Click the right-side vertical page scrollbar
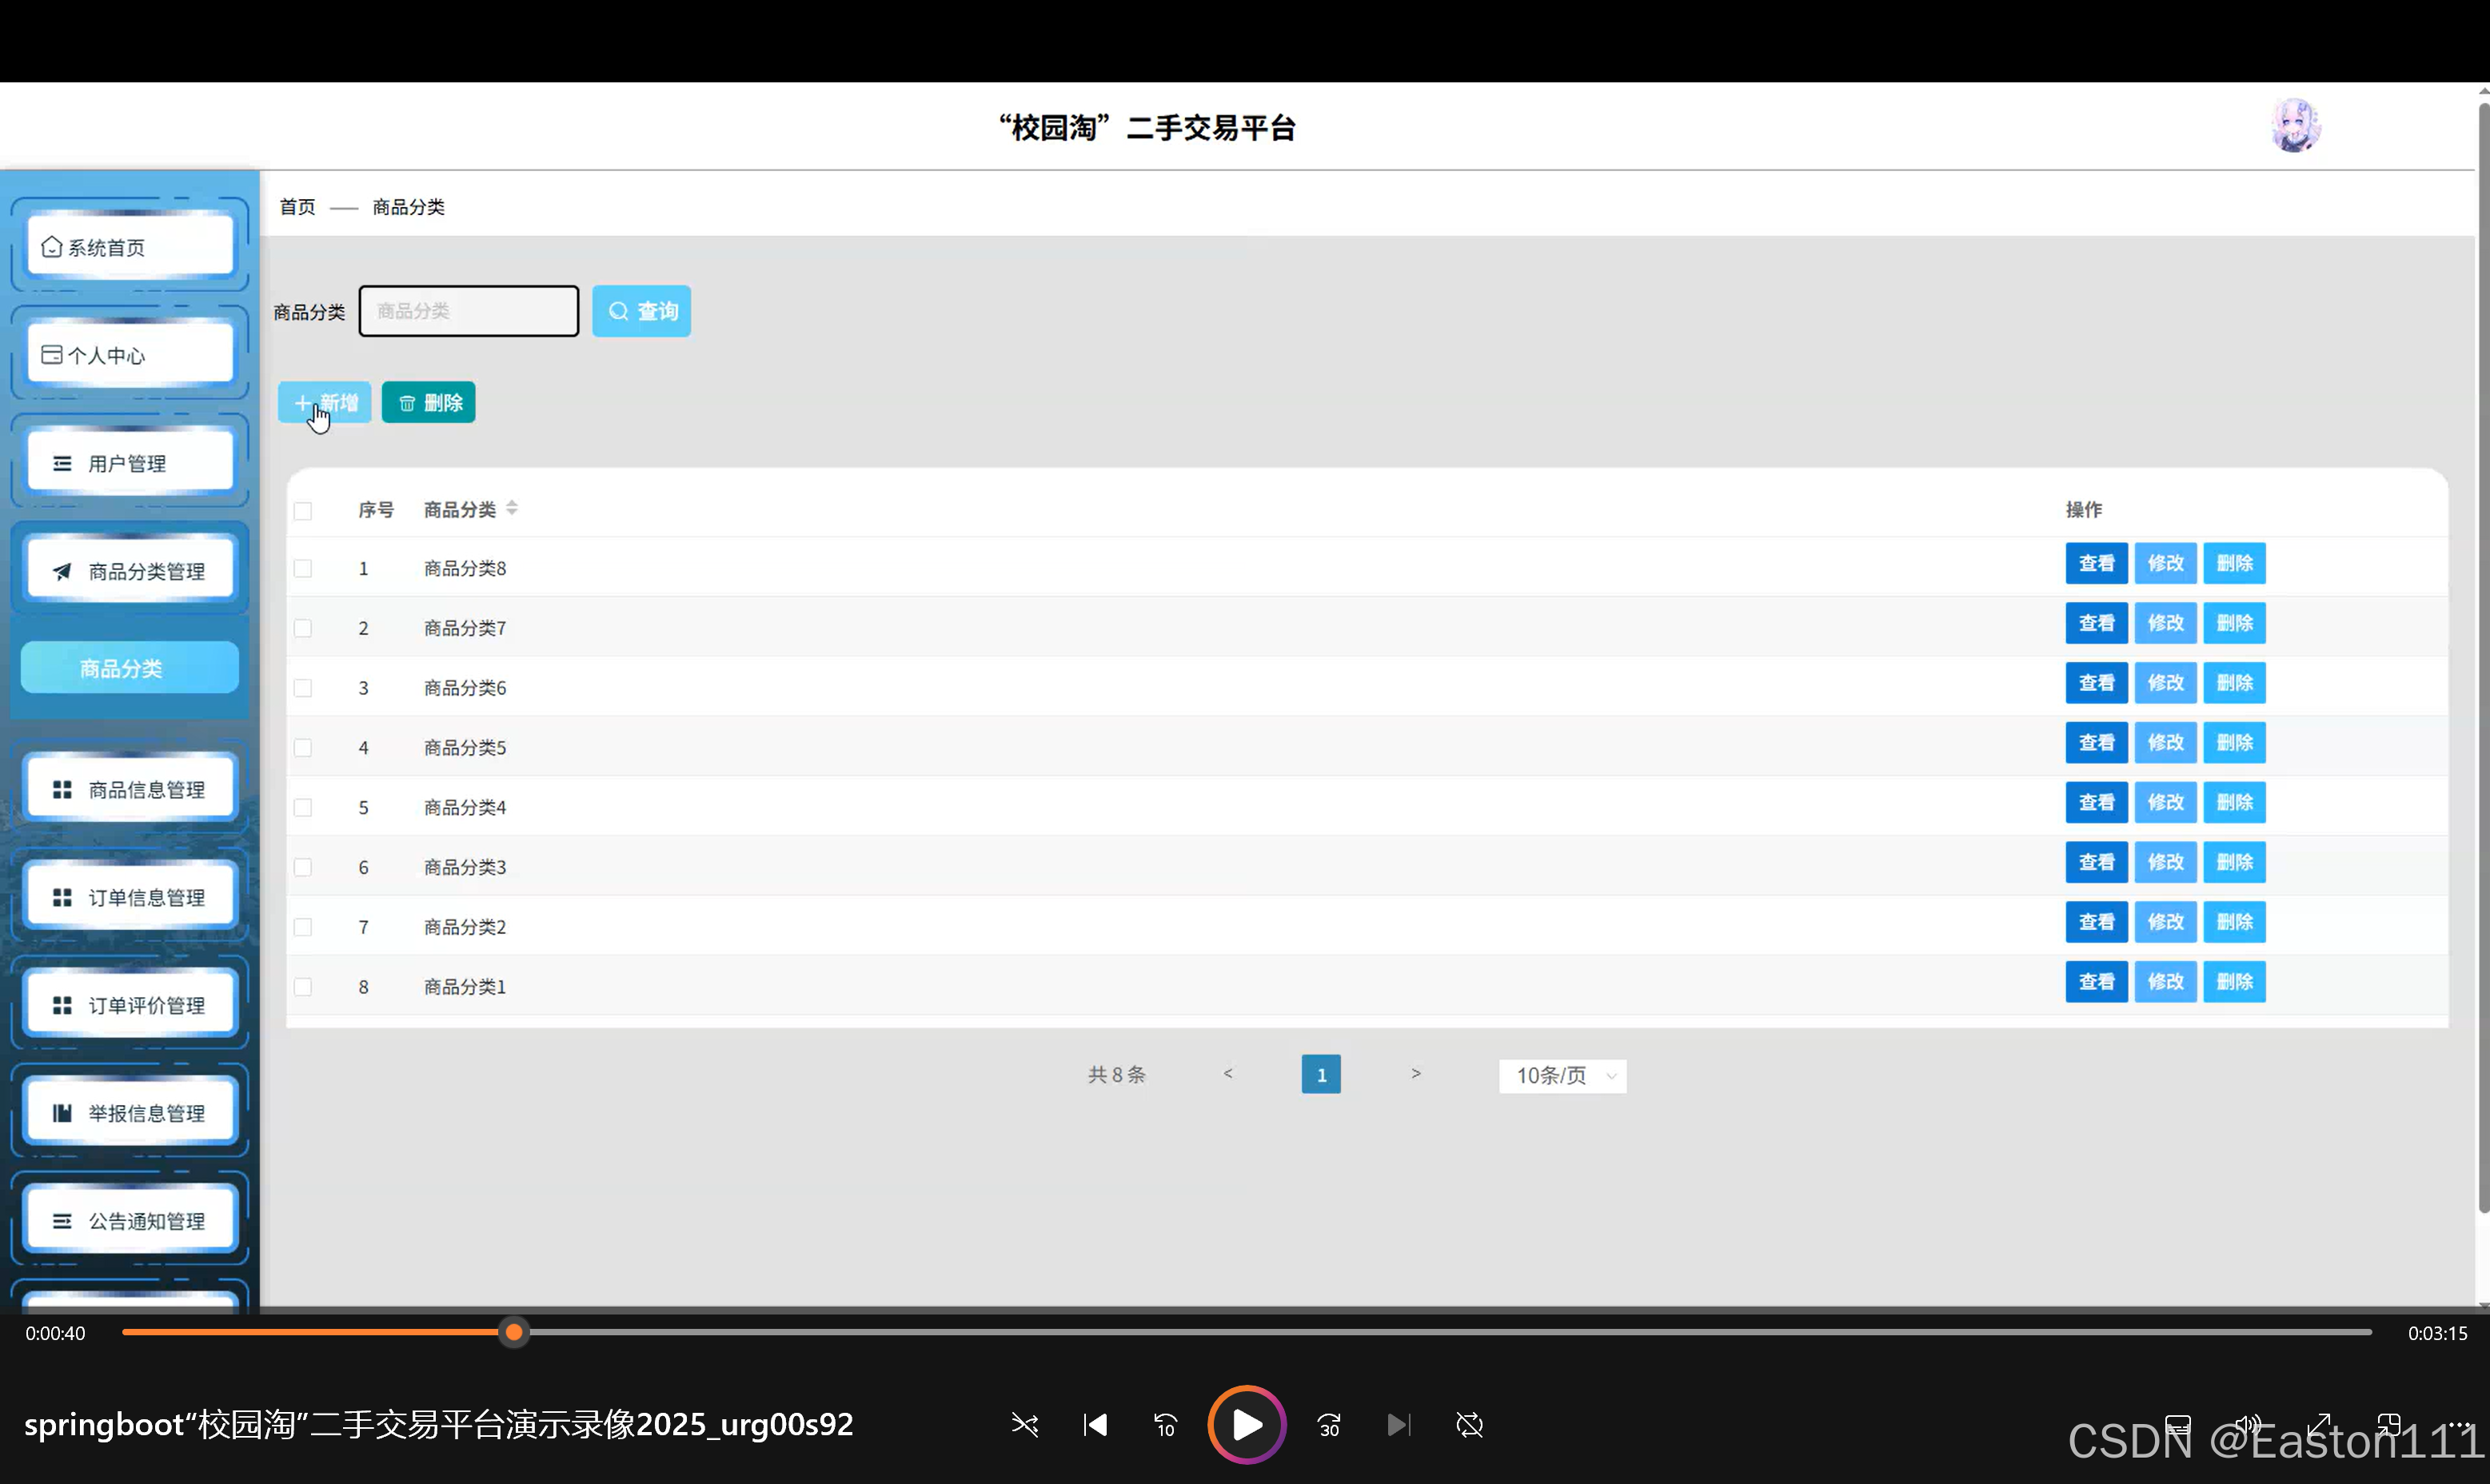Viewport: 2490px width, 1484px height. tap(2483, 660)
